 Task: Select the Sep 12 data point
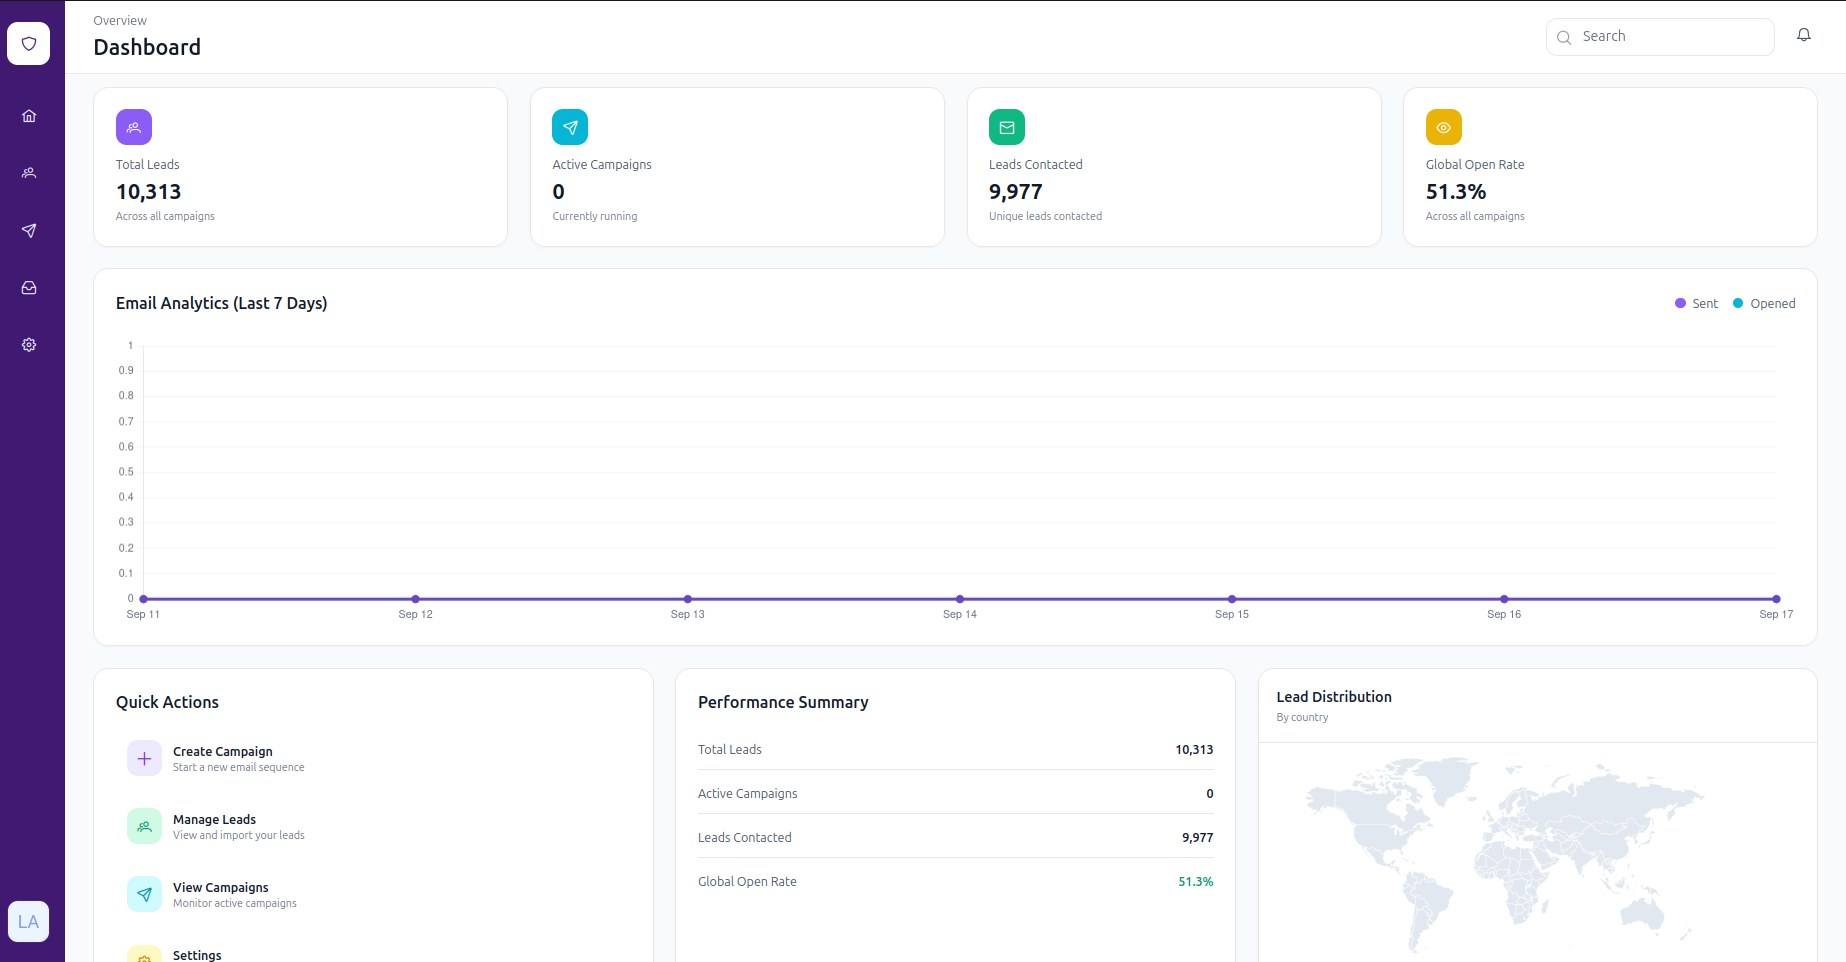(415, 599)
